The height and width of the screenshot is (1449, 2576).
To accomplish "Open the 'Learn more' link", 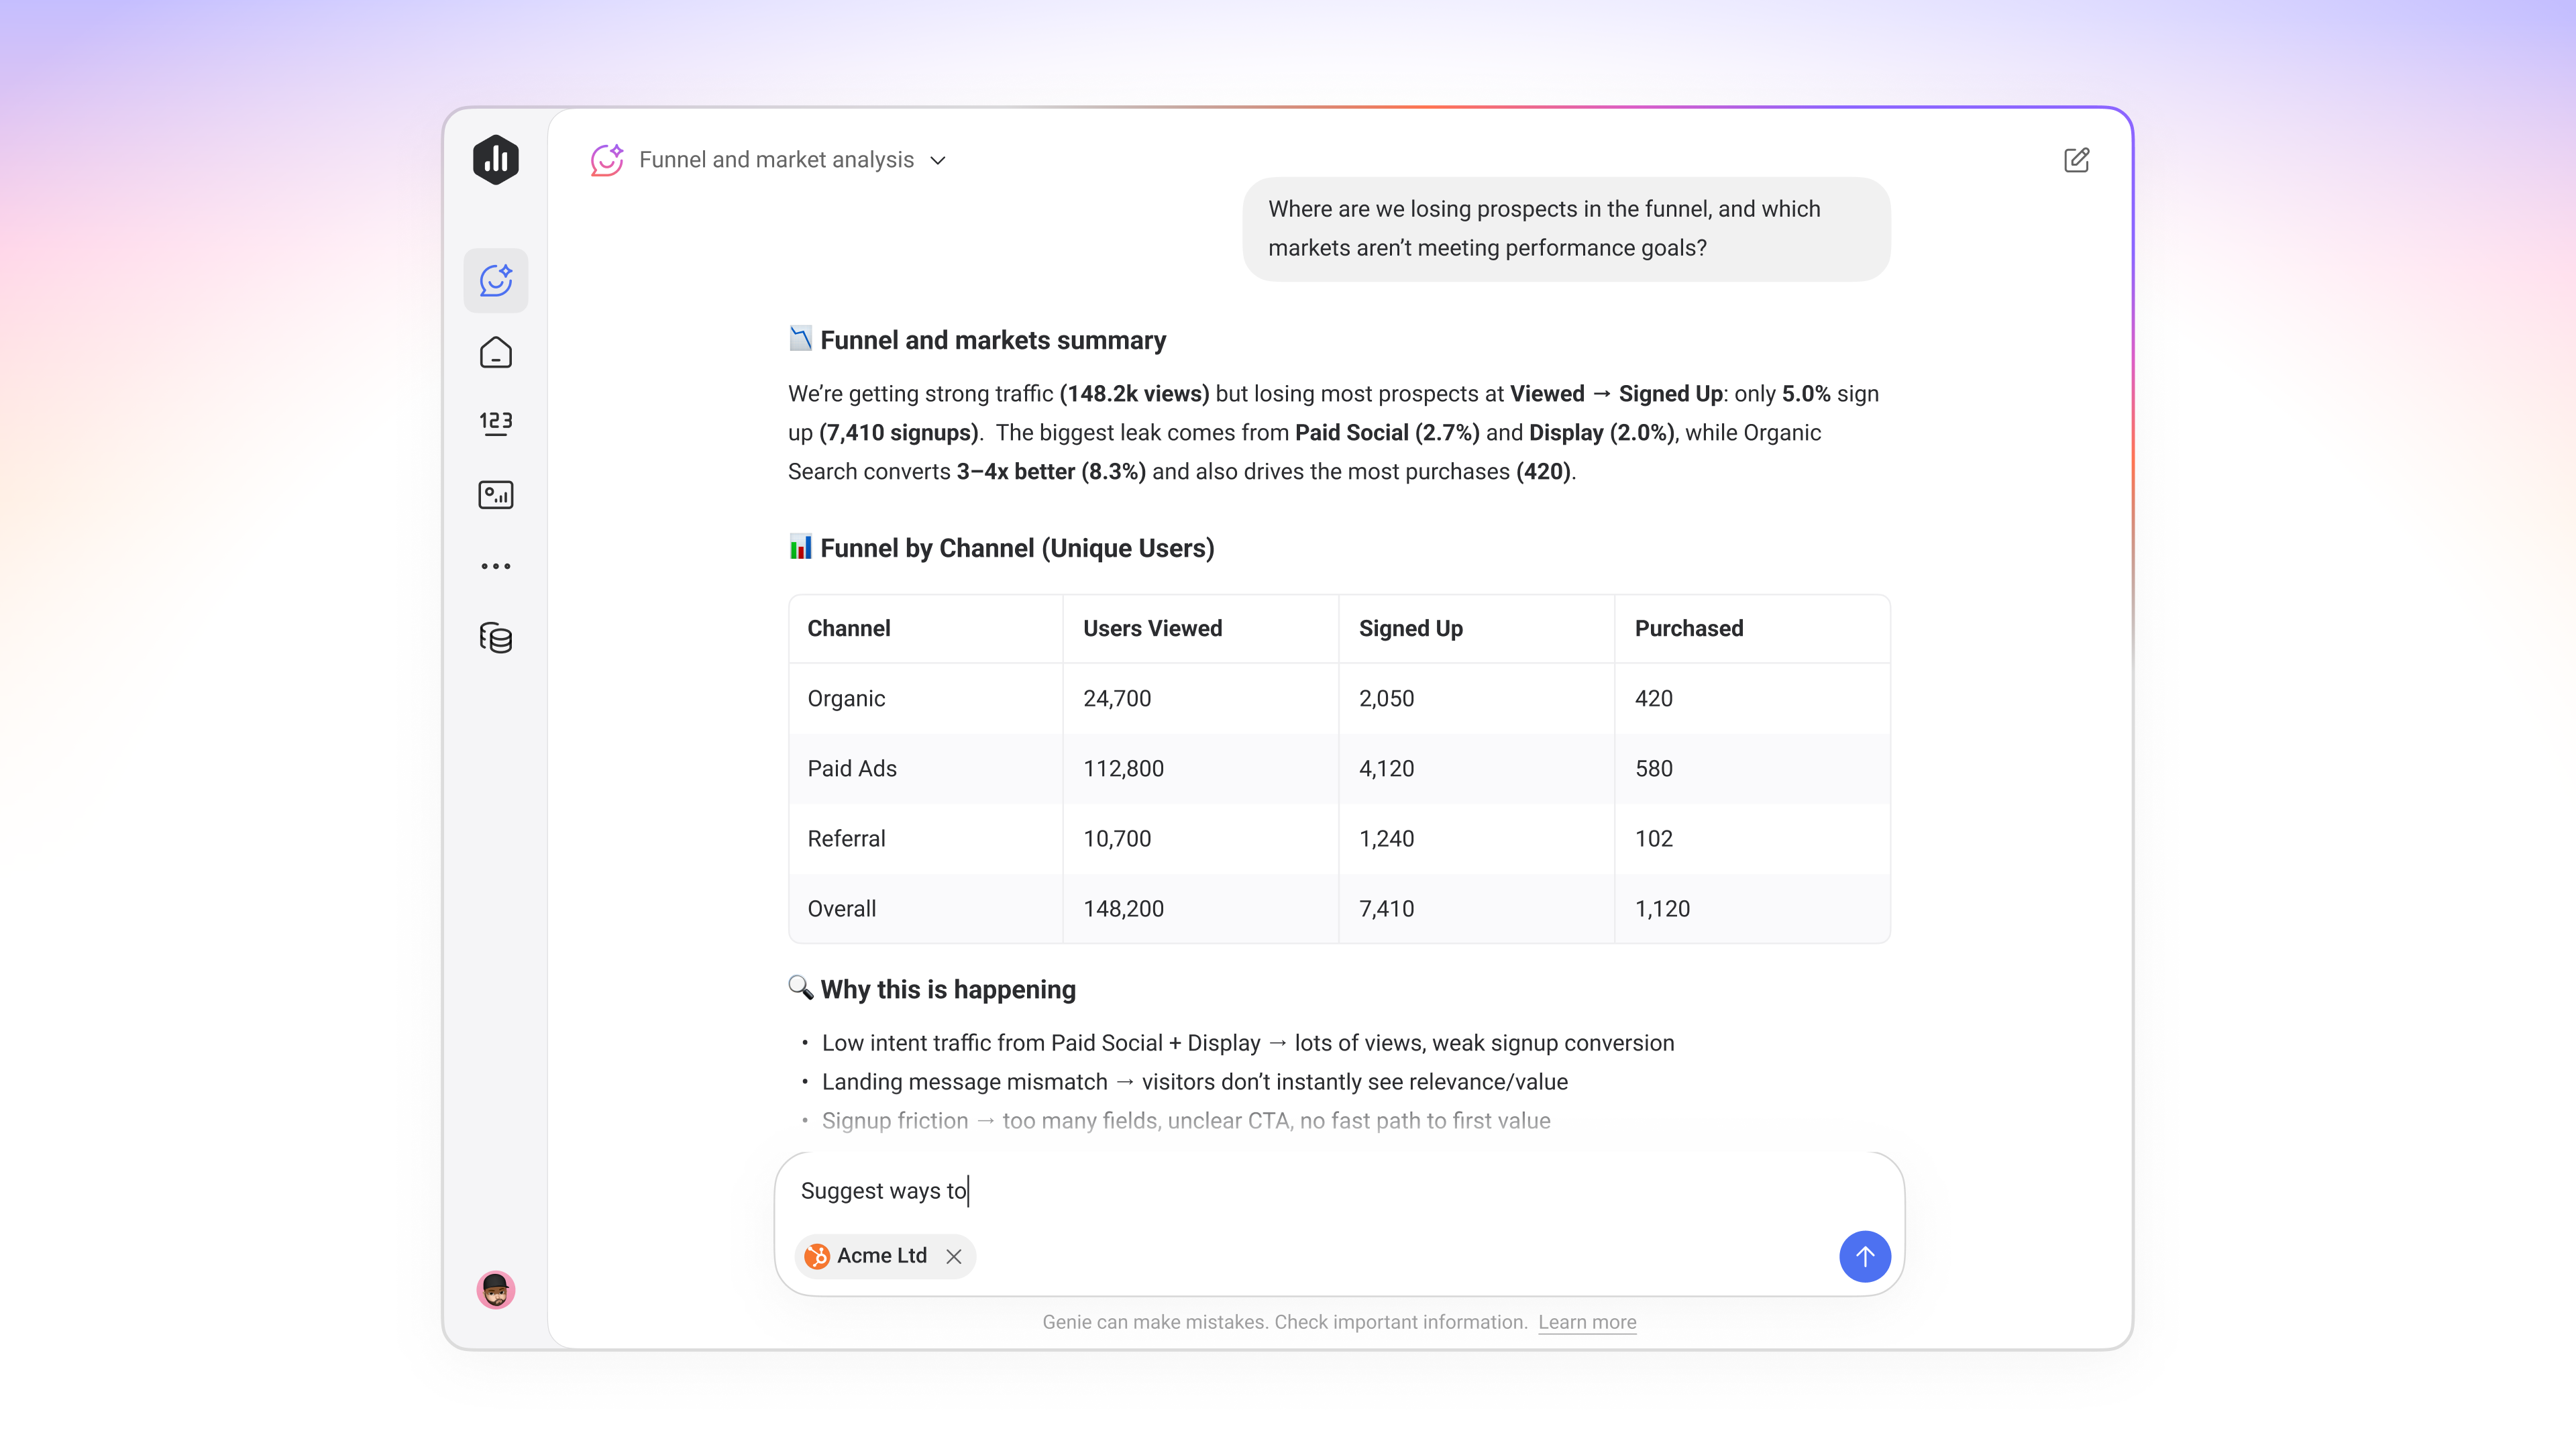I will [x=1587, y=1322].
